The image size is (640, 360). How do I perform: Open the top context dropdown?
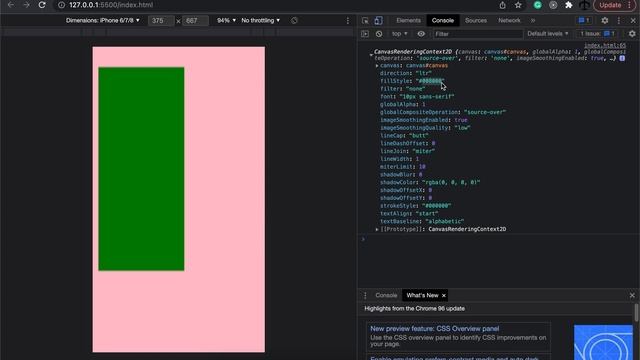coord(400,34)
